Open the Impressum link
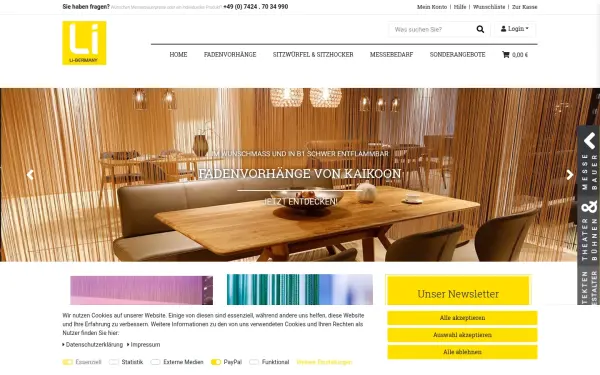 [145, 345]
